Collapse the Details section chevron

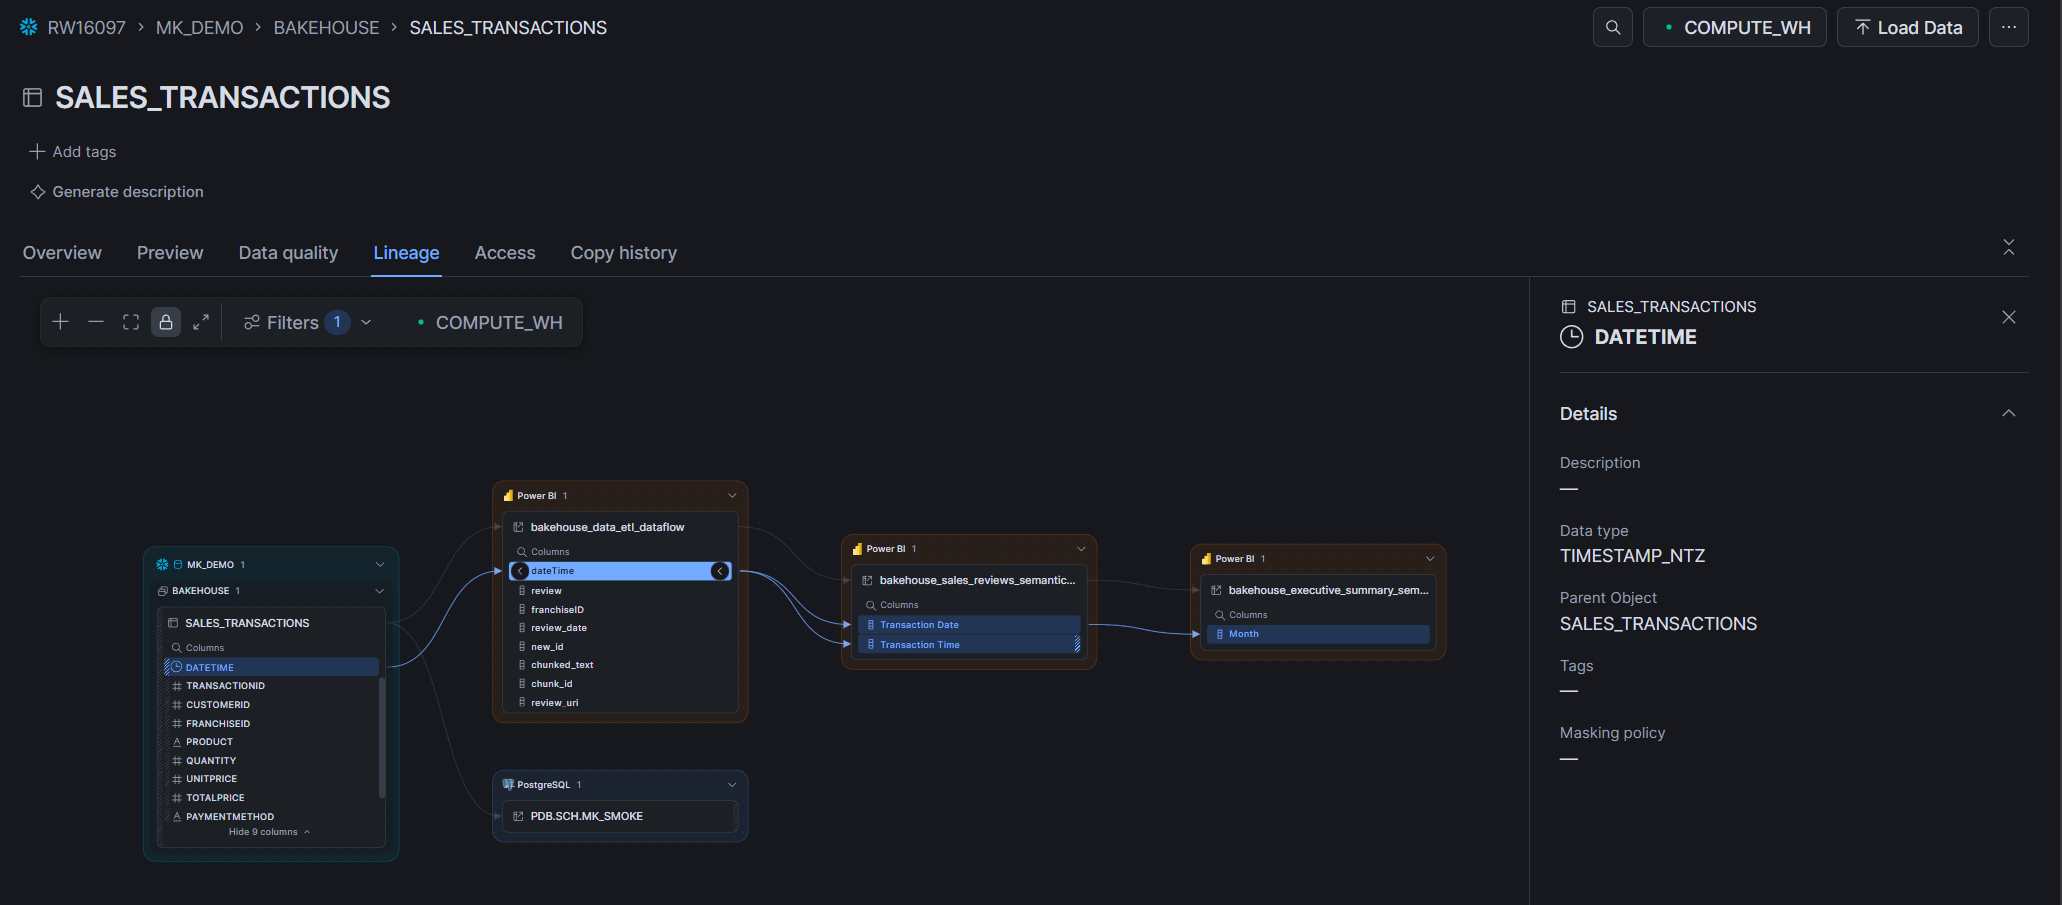(2009, 414)
